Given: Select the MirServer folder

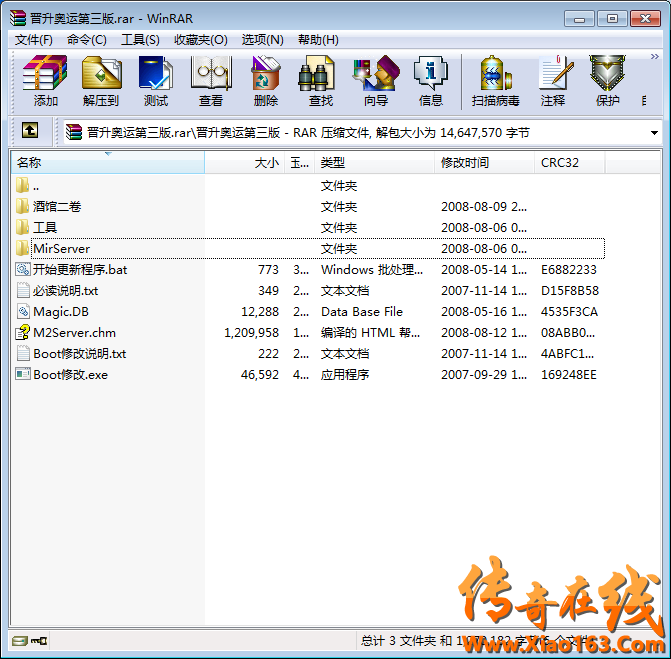Looking at the screenshot, I should click(x=308, y=249).
